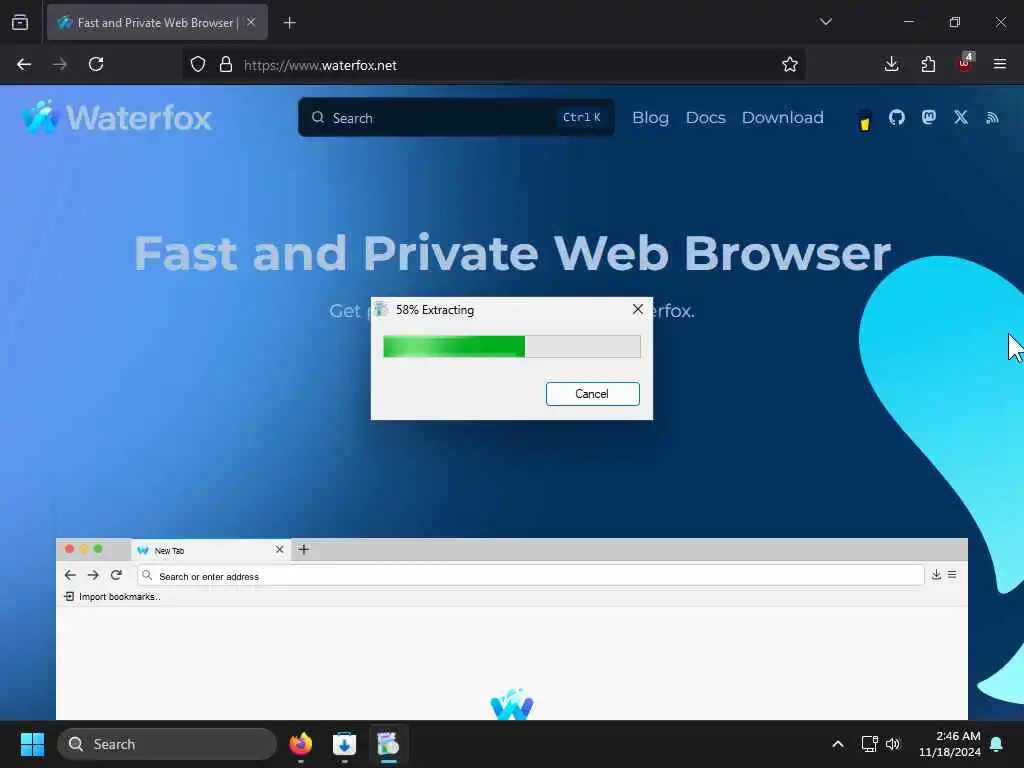Screen dimensions: 1024x768
Task: Close the Fast and Private Web Browser tab
Action: pyautogui.click(x=251, y=22)
